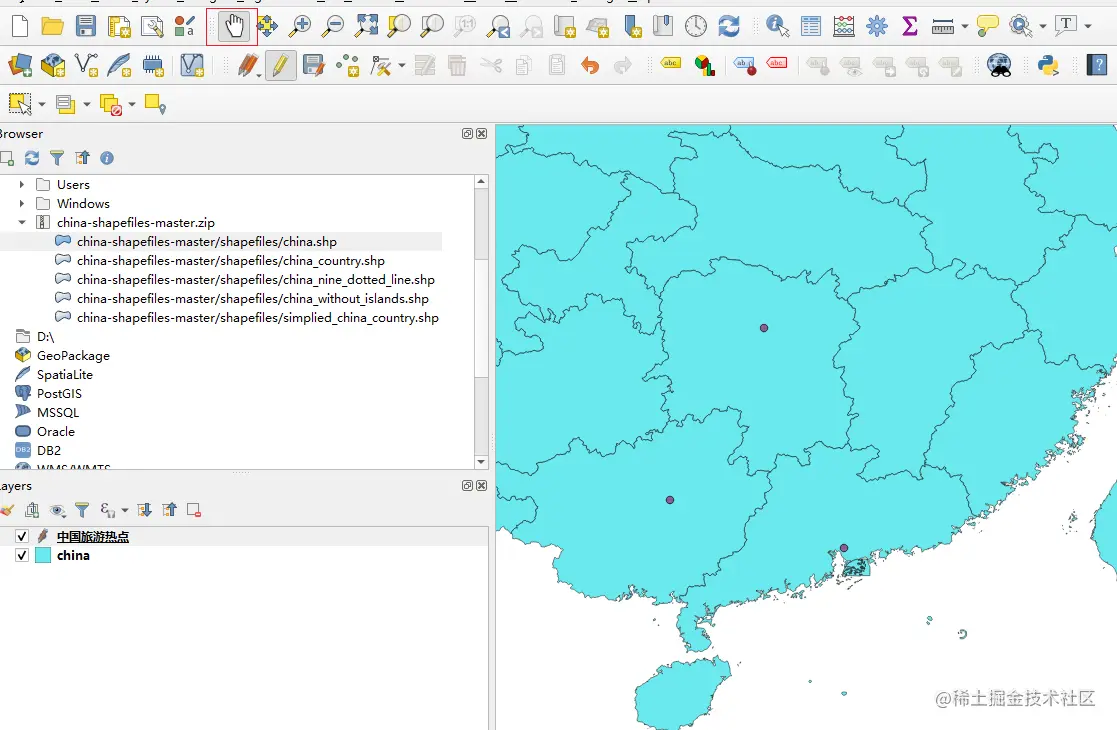Screen dimensions: 1117x730
Task: Select the Map Tips speech bubble icon
Action: 987,26
